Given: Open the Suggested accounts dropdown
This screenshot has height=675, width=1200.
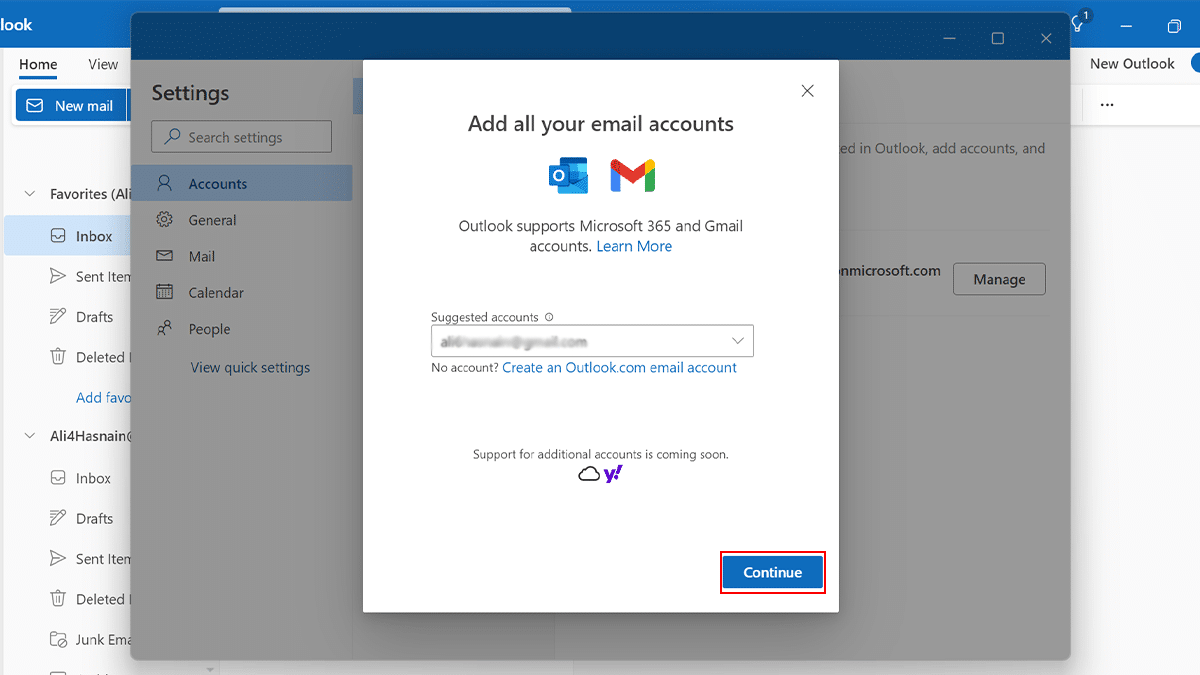Looking at the screenshot, I should point(740,340).
